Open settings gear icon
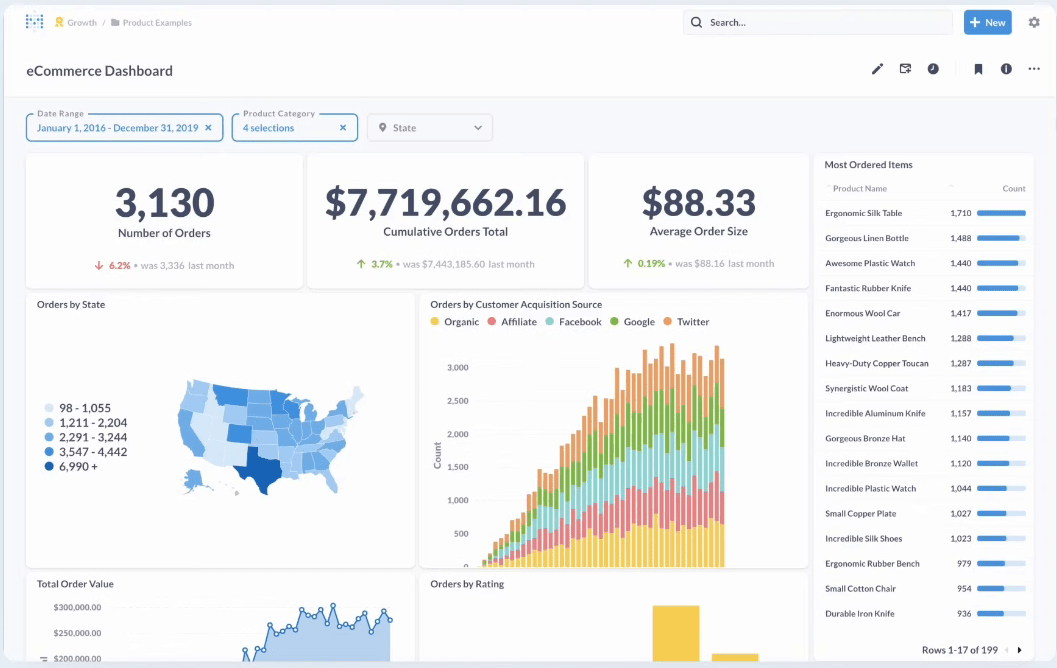This screenshot has width=1057, height=668. coord(1033,22)
